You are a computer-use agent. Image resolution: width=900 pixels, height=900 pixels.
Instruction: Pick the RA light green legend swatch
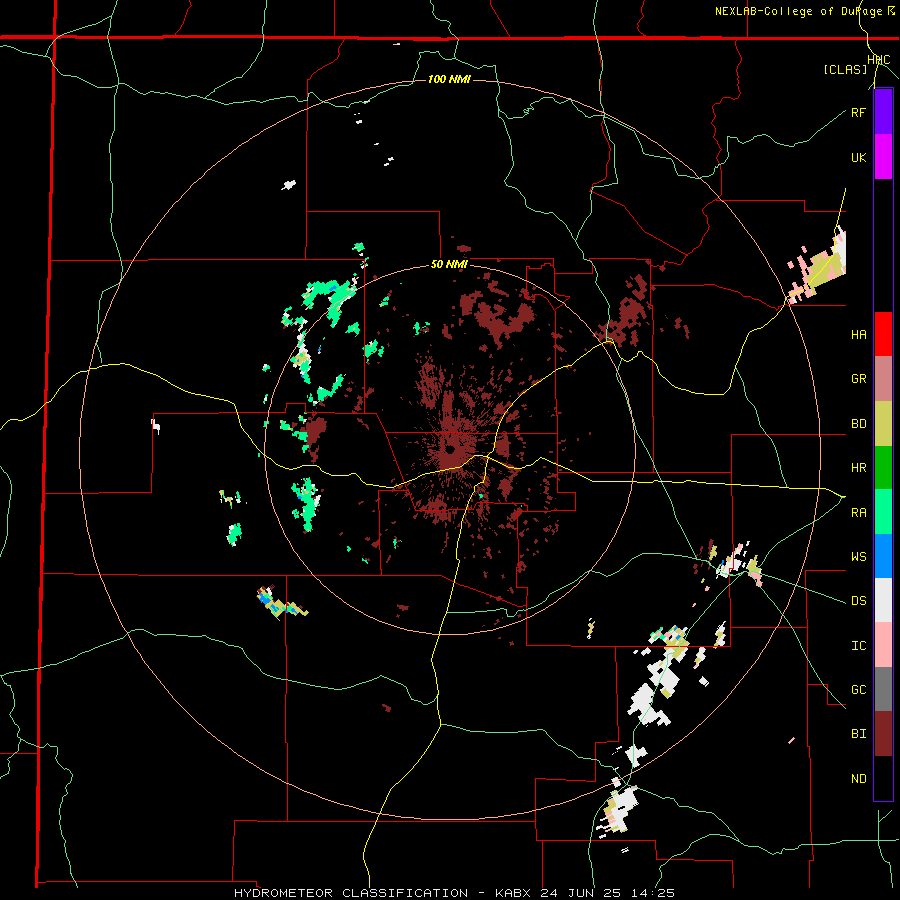tap(883, 512)
